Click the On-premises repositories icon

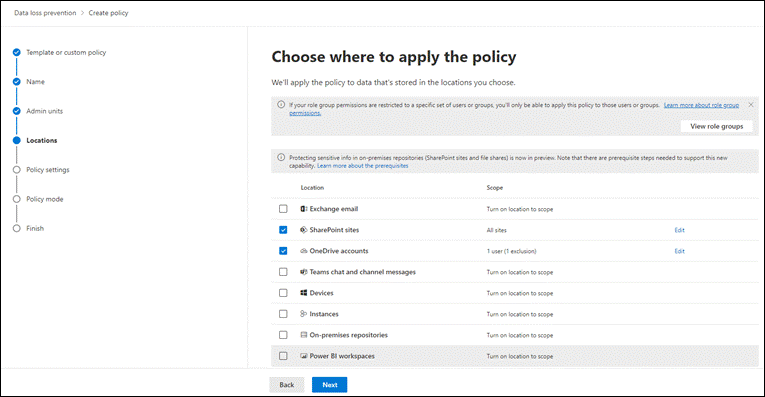click(x=303, y=335)
